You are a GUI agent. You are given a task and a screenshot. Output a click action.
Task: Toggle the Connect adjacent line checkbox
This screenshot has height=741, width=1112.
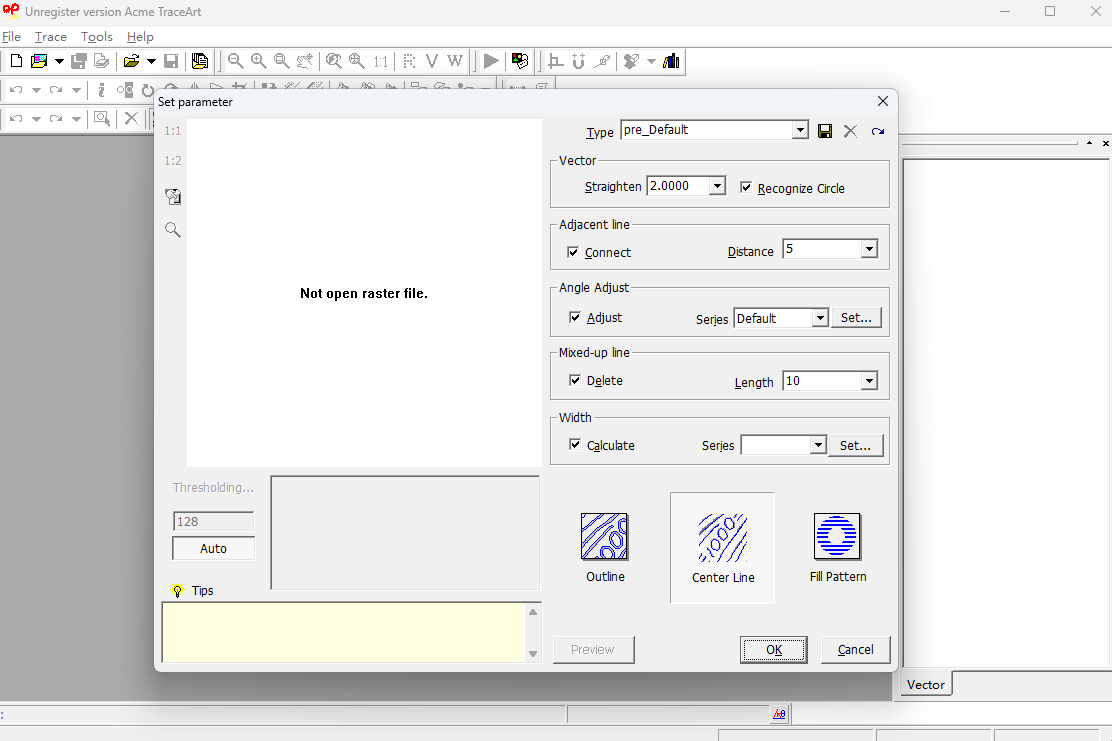573,253
